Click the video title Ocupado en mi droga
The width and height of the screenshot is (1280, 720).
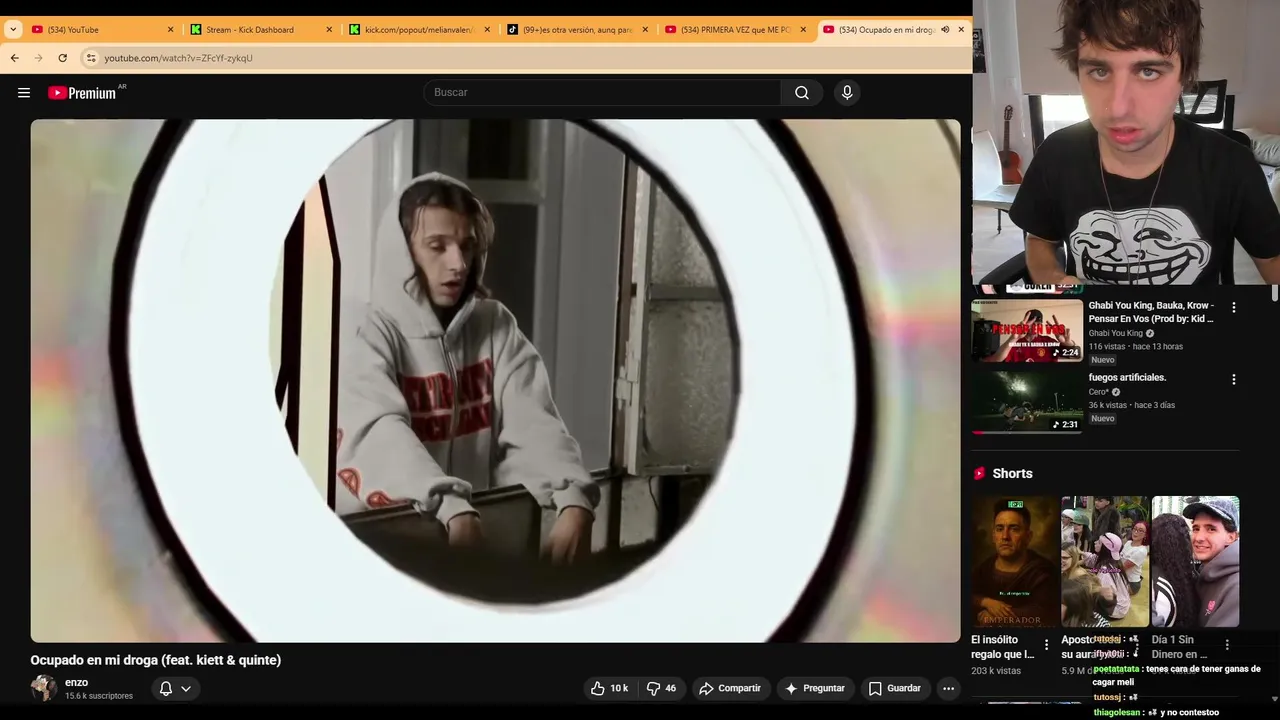[156, 660]
